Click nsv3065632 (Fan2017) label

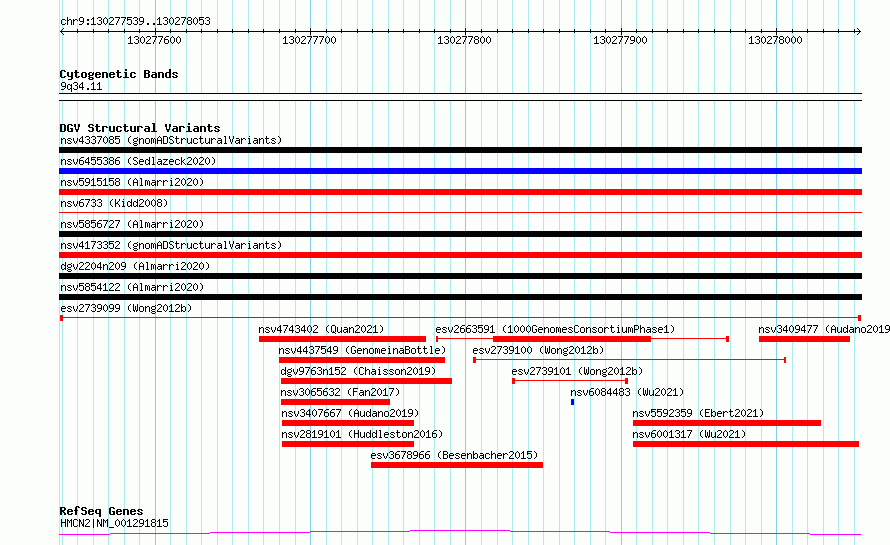[x=341, y=392]
